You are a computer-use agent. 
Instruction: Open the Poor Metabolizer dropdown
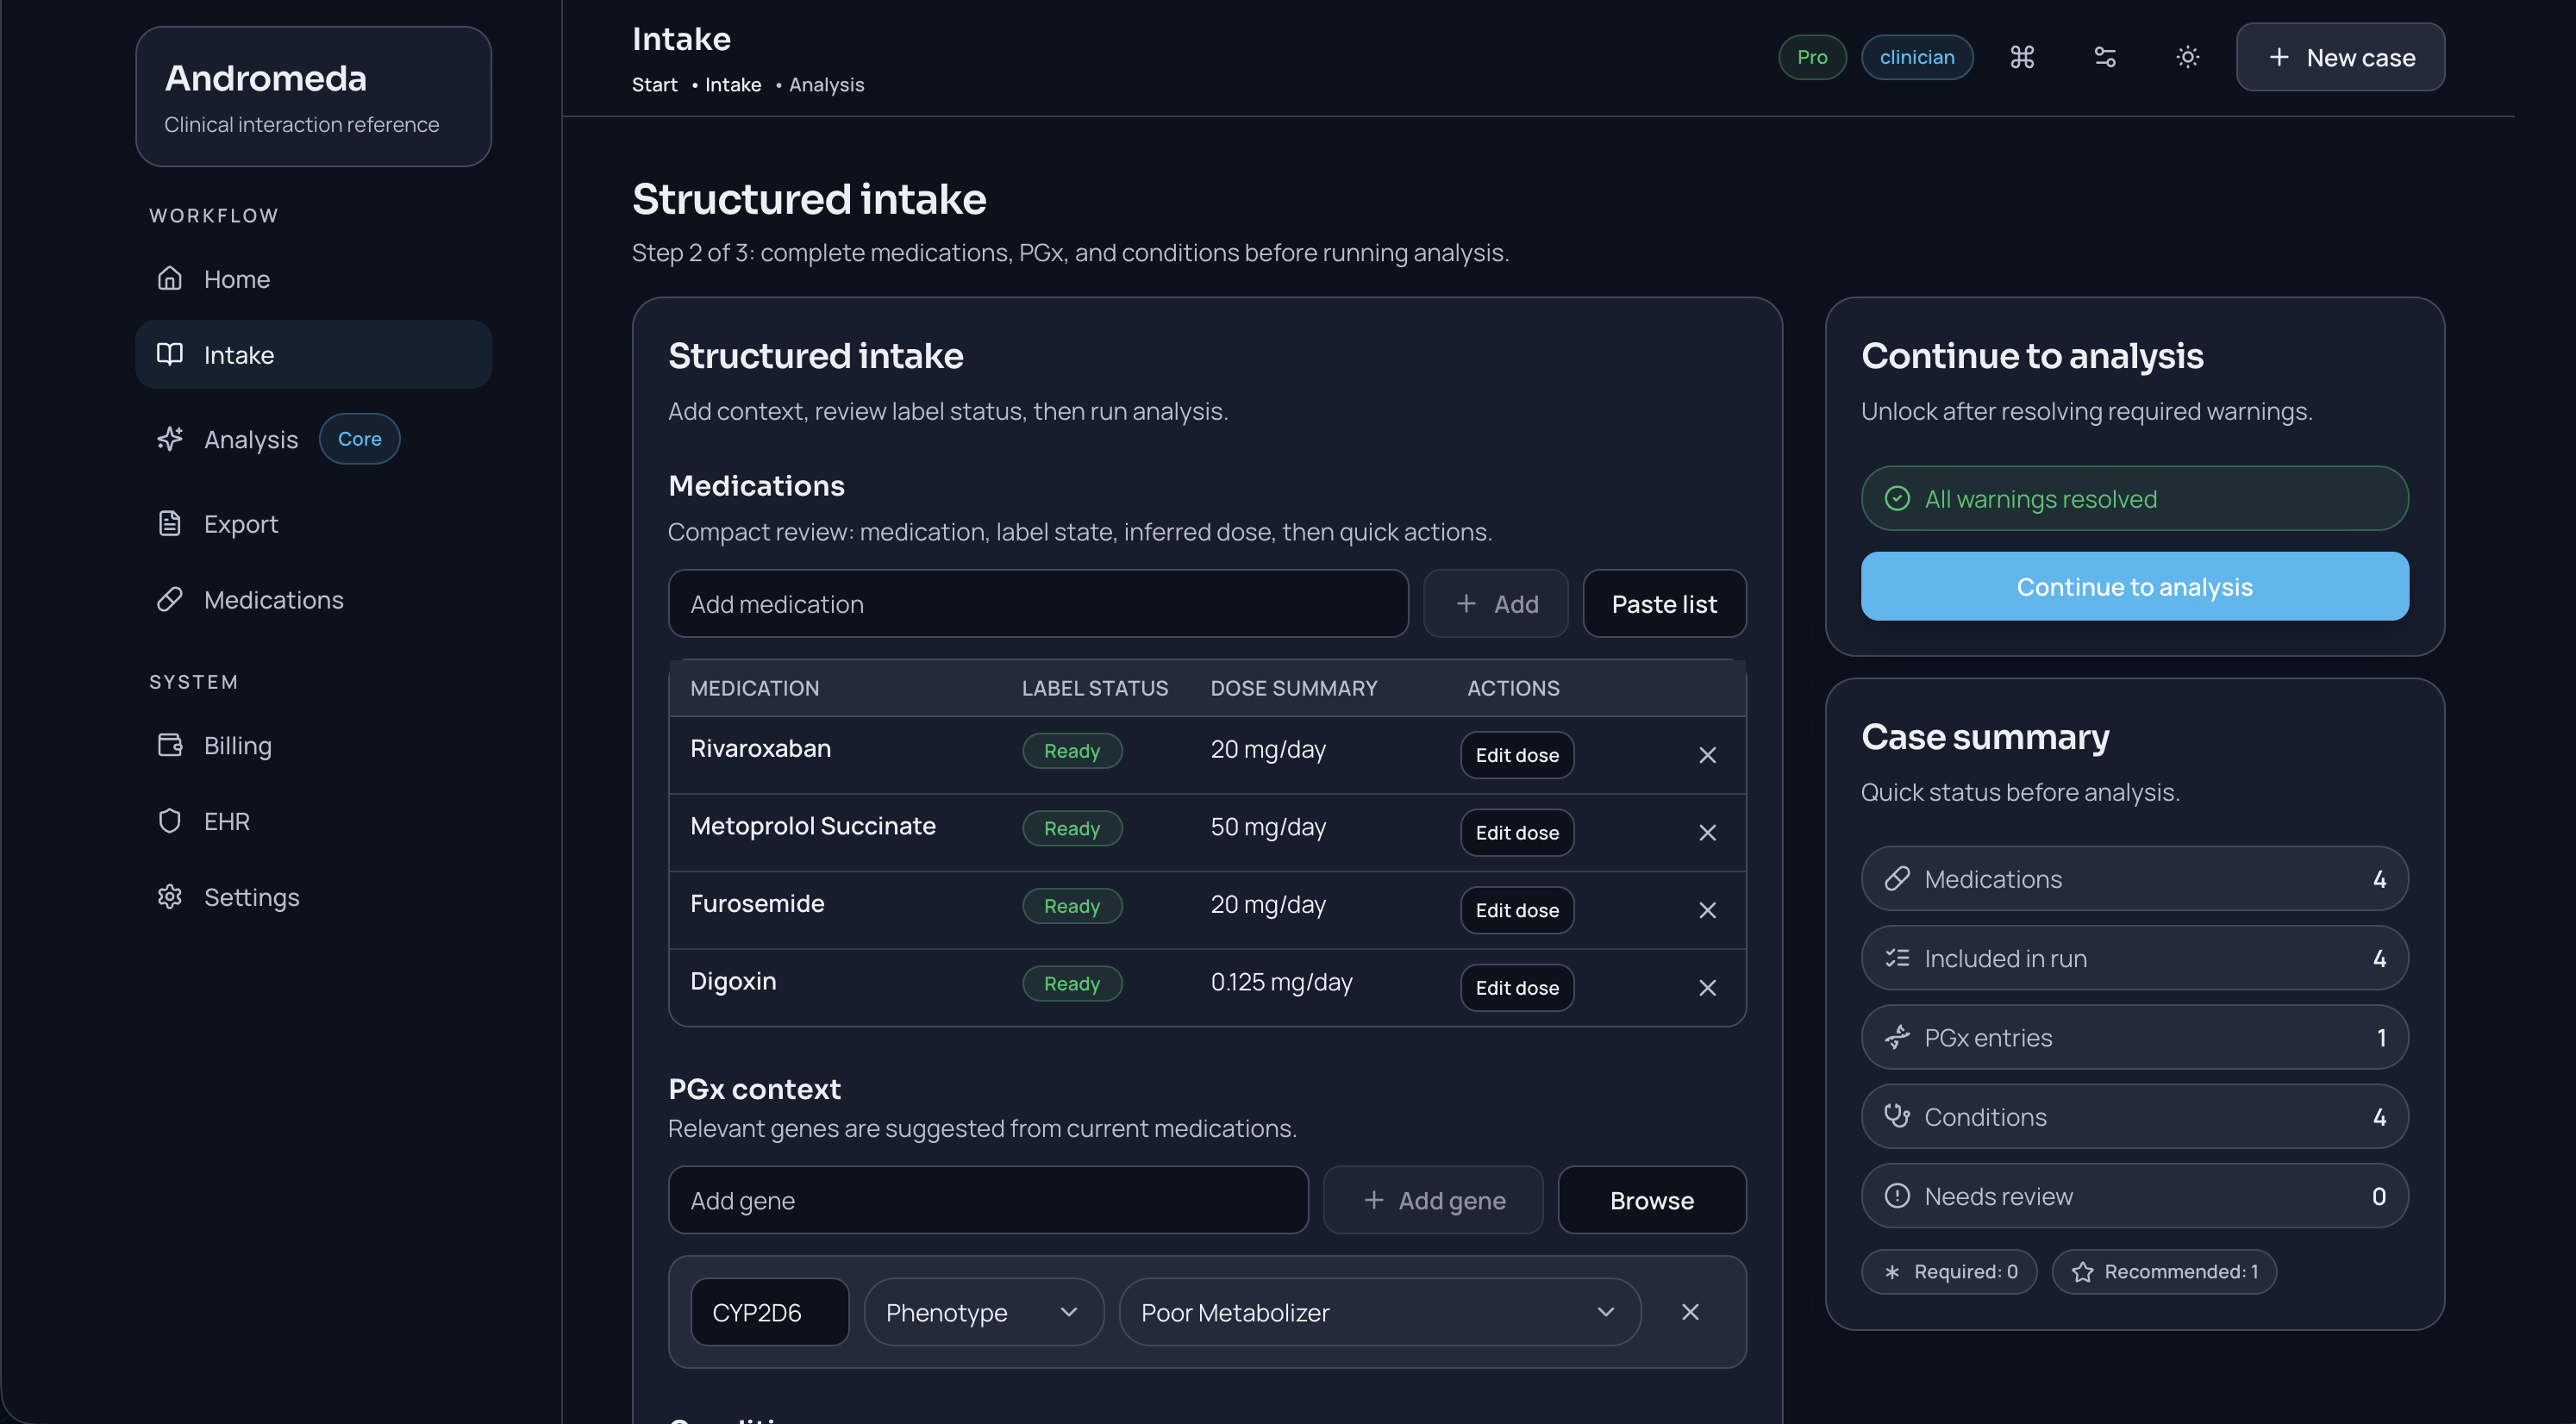point(1378,1312)
